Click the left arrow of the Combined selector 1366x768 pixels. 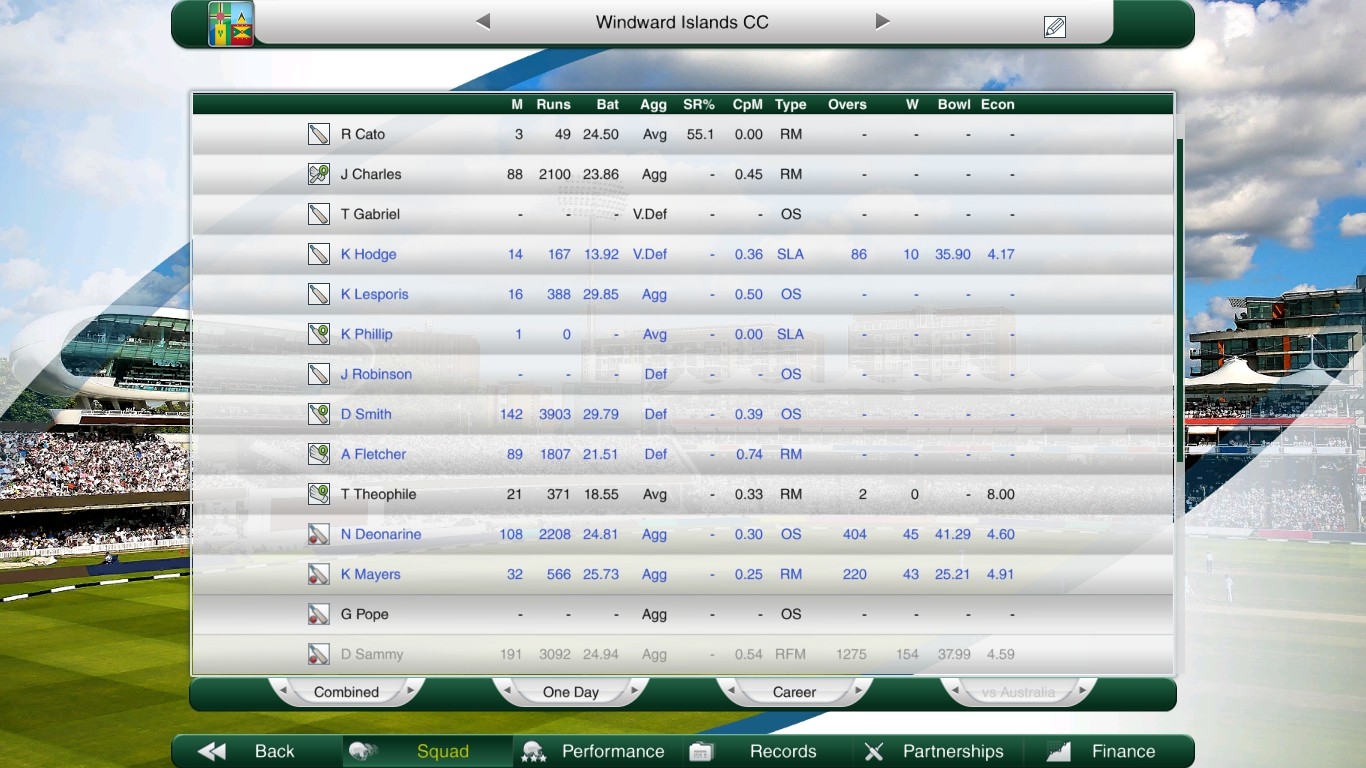pyautogui.click(x=283, y=691)
